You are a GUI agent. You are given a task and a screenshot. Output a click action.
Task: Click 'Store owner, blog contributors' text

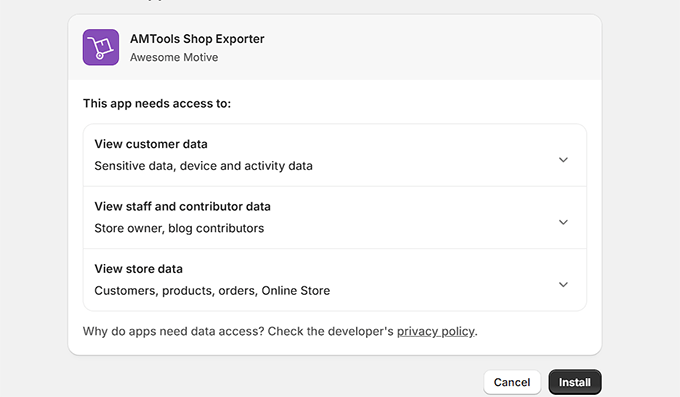click(179, 228)
